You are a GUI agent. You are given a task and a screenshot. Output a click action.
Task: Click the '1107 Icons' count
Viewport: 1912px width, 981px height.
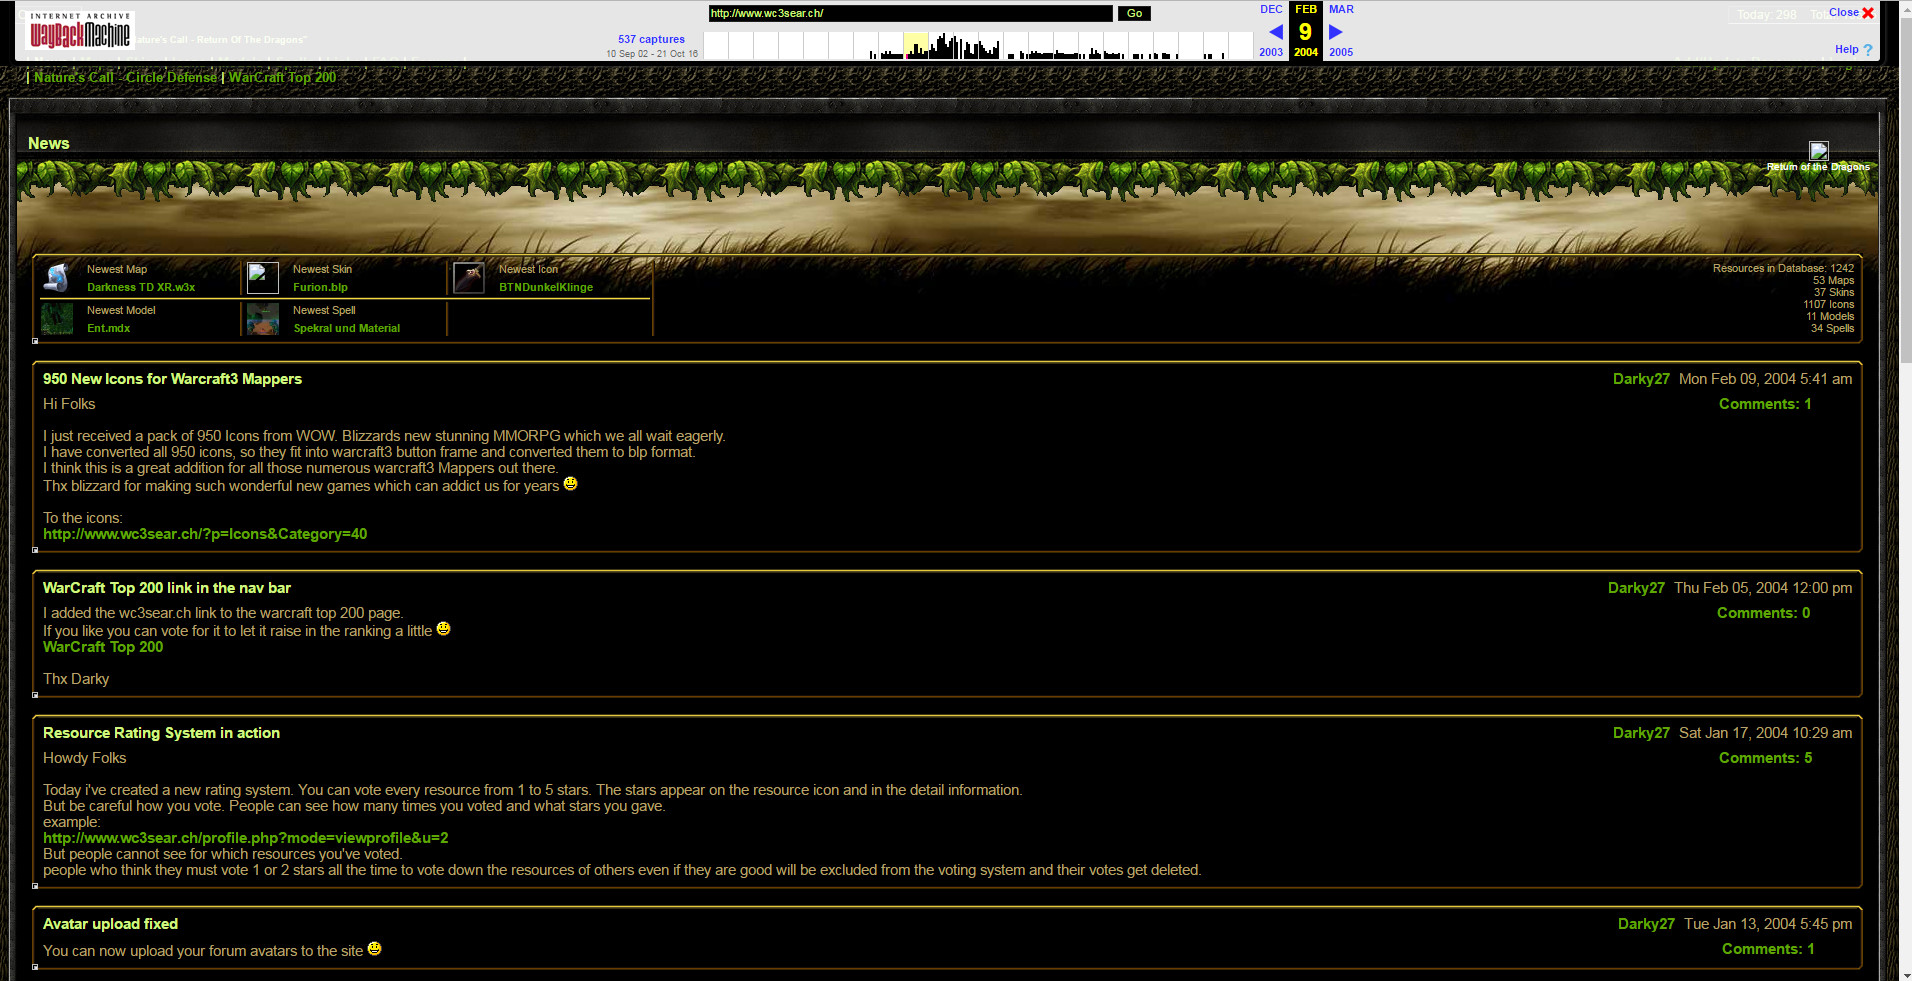1829,304
